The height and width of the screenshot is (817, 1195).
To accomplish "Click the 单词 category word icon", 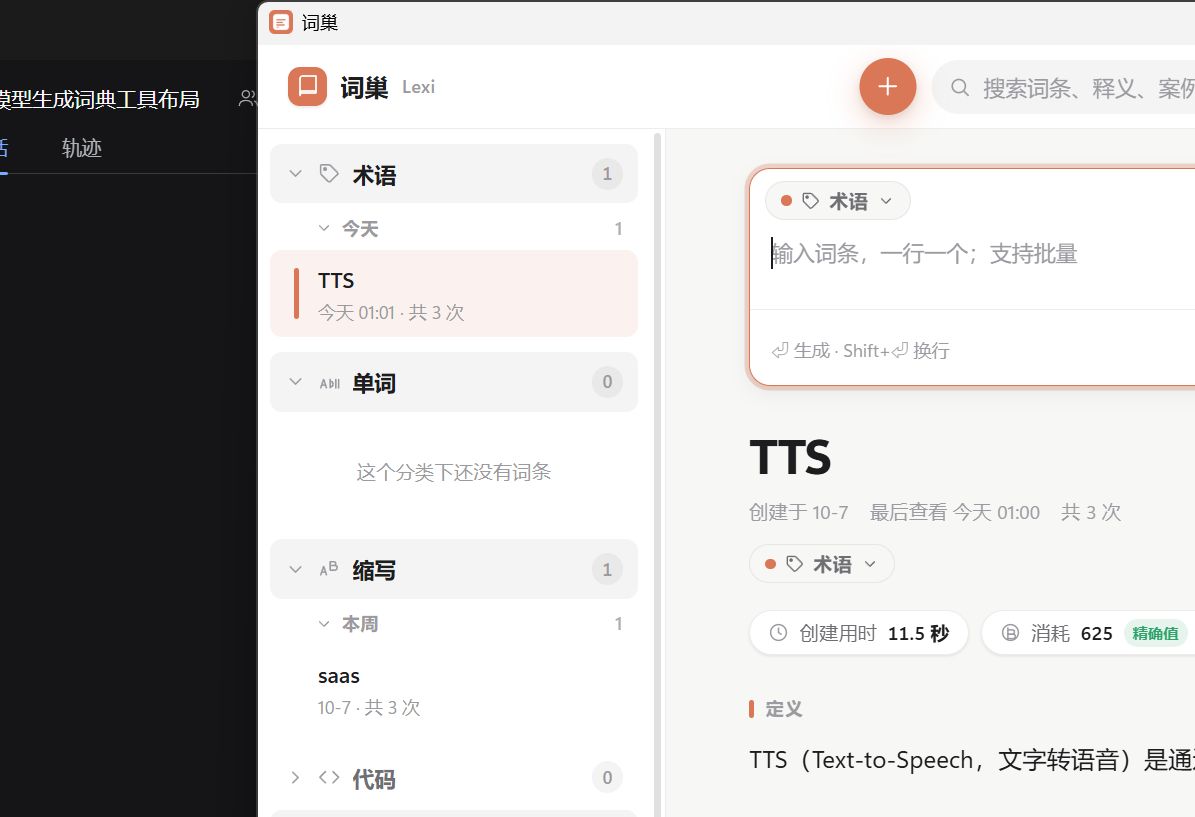I will coord(329,383).
